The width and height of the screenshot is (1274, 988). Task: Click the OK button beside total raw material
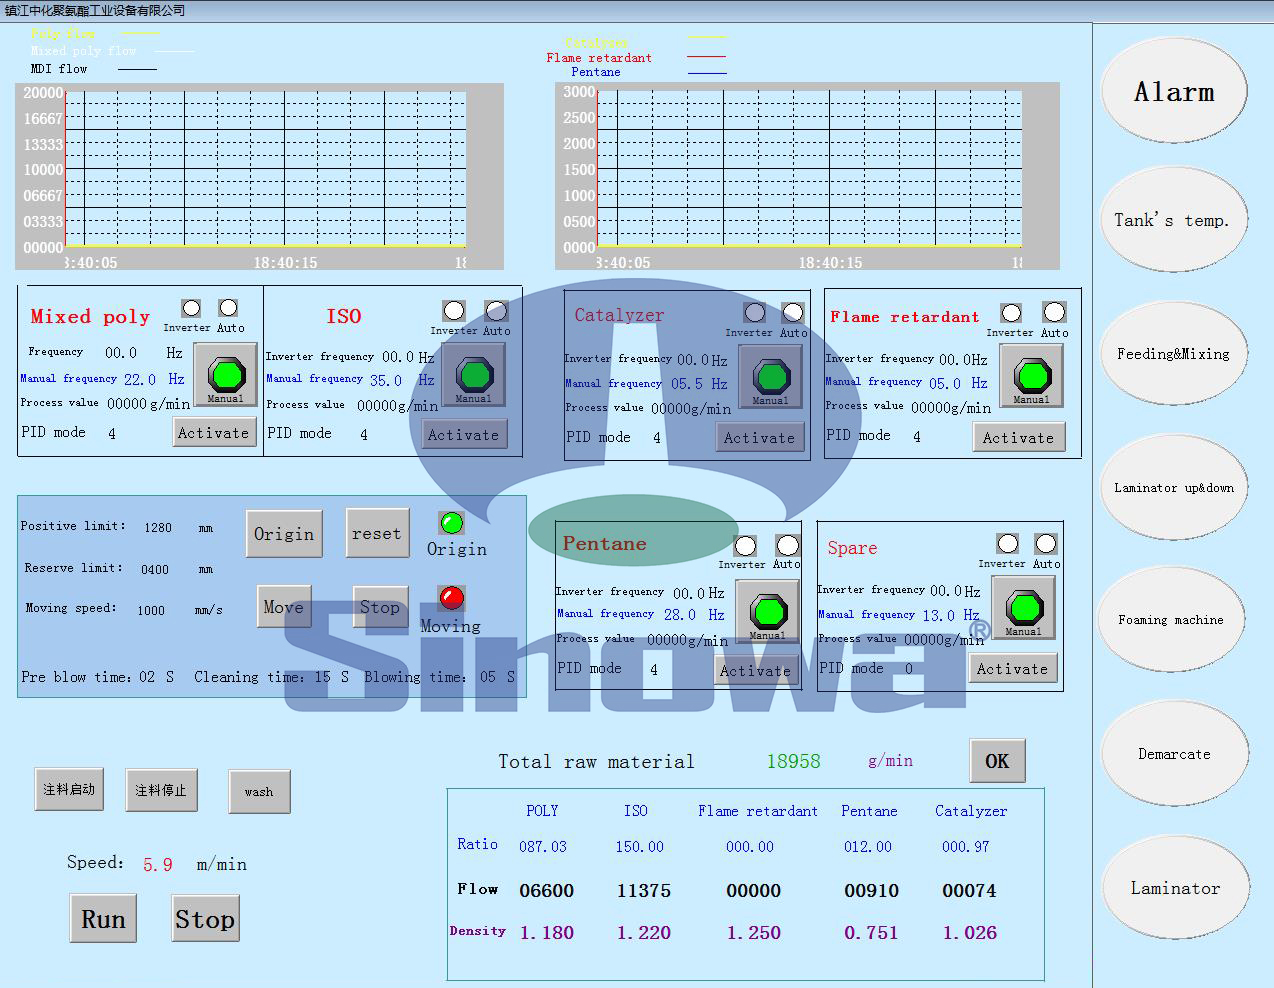pyautogui.click(x=997, y=761)
